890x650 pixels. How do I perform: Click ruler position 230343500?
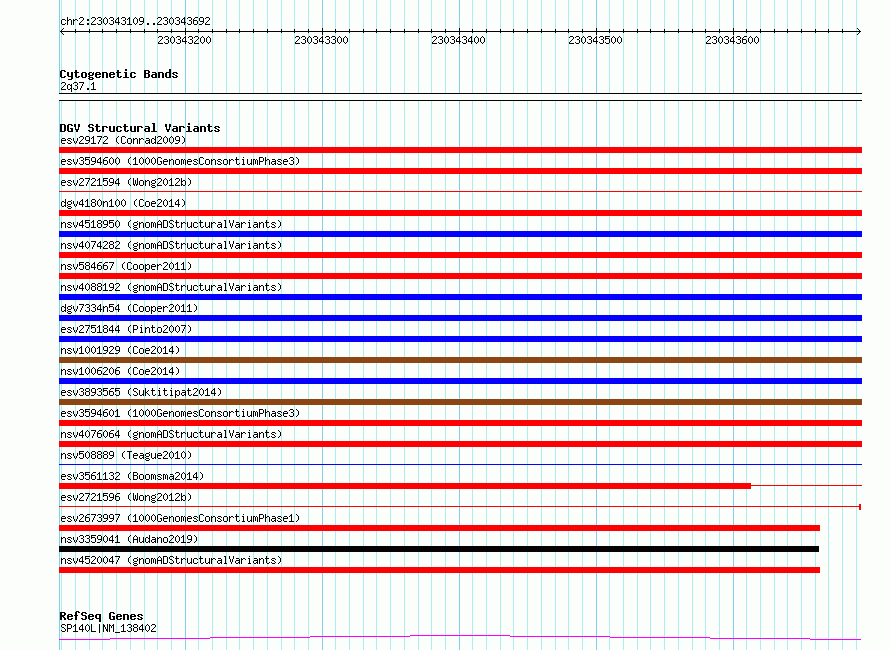pyautogui.click(x=595, y=40)
